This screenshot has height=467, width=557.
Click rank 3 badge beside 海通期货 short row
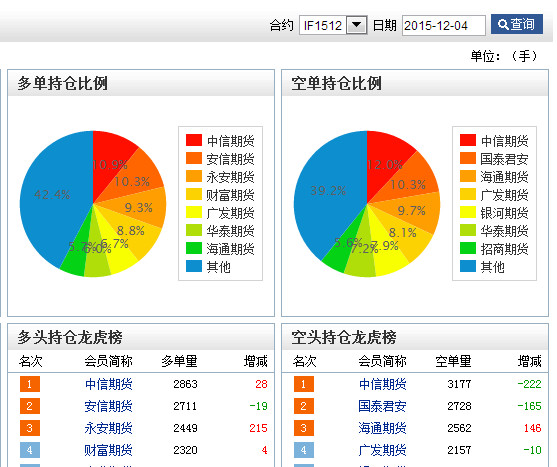pyautogui.click(x=304, y=428)
